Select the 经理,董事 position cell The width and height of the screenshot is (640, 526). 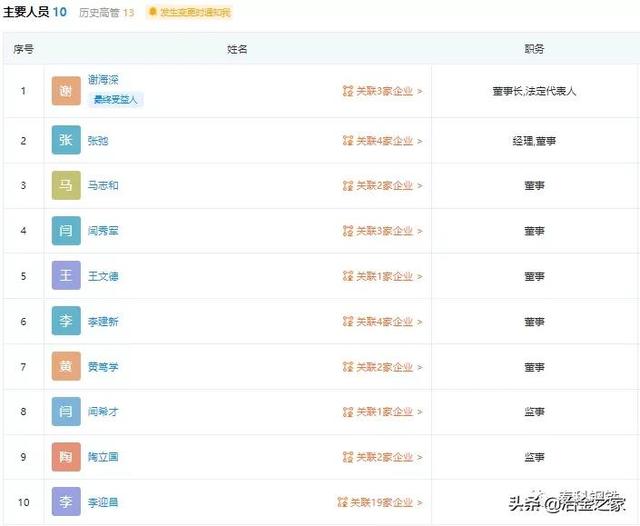pos(534,141)
